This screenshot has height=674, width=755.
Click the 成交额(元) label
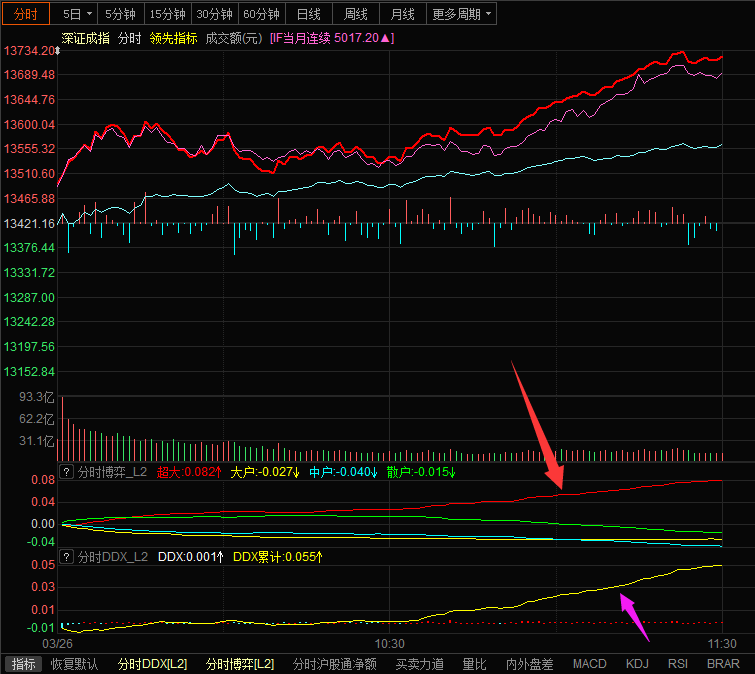tap(234, 38)
